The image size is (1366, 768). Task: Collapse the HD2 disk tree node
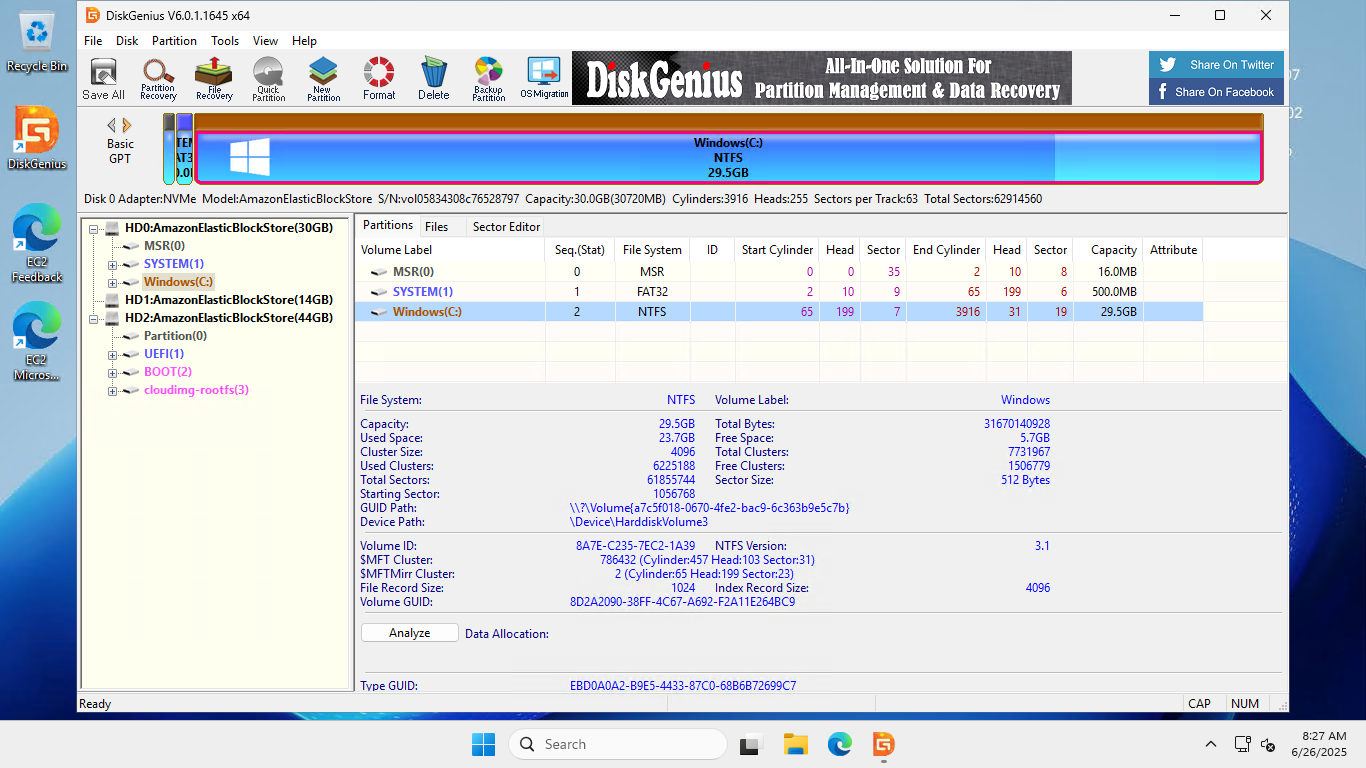95,318
